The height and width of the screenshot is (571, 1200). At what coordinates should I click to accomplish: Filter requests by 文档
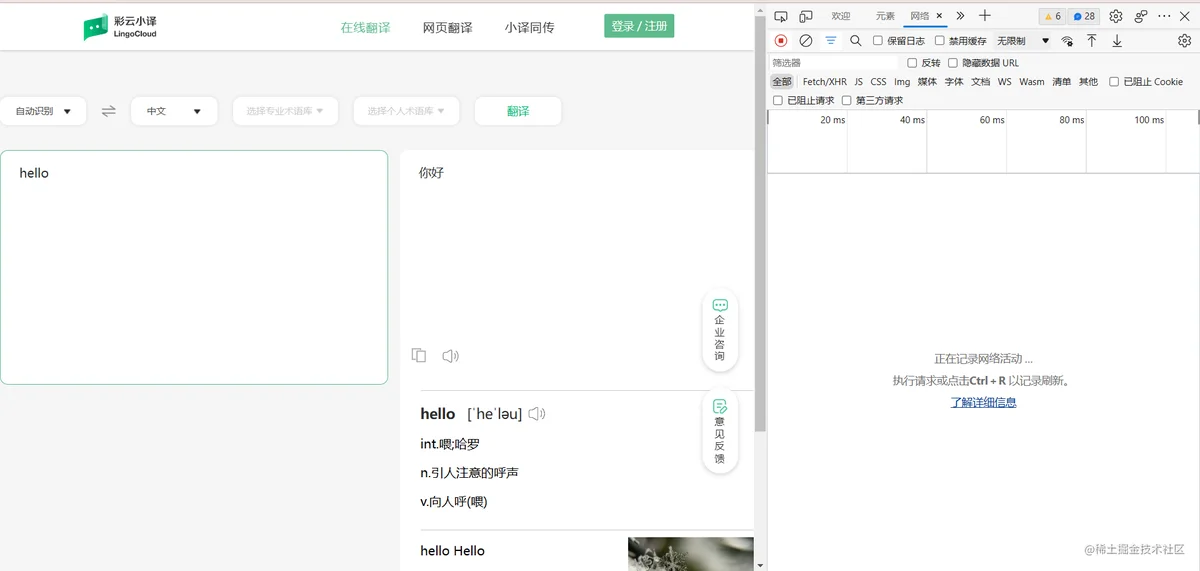tap(980, 82)
